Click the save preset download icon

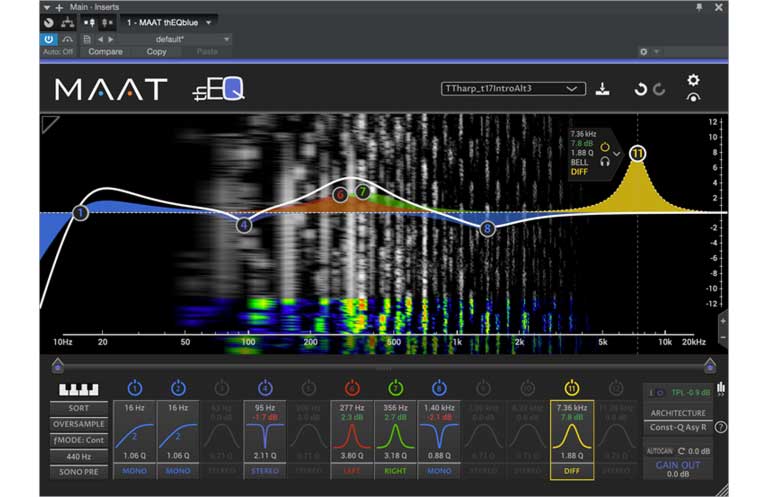pos(602,89)
